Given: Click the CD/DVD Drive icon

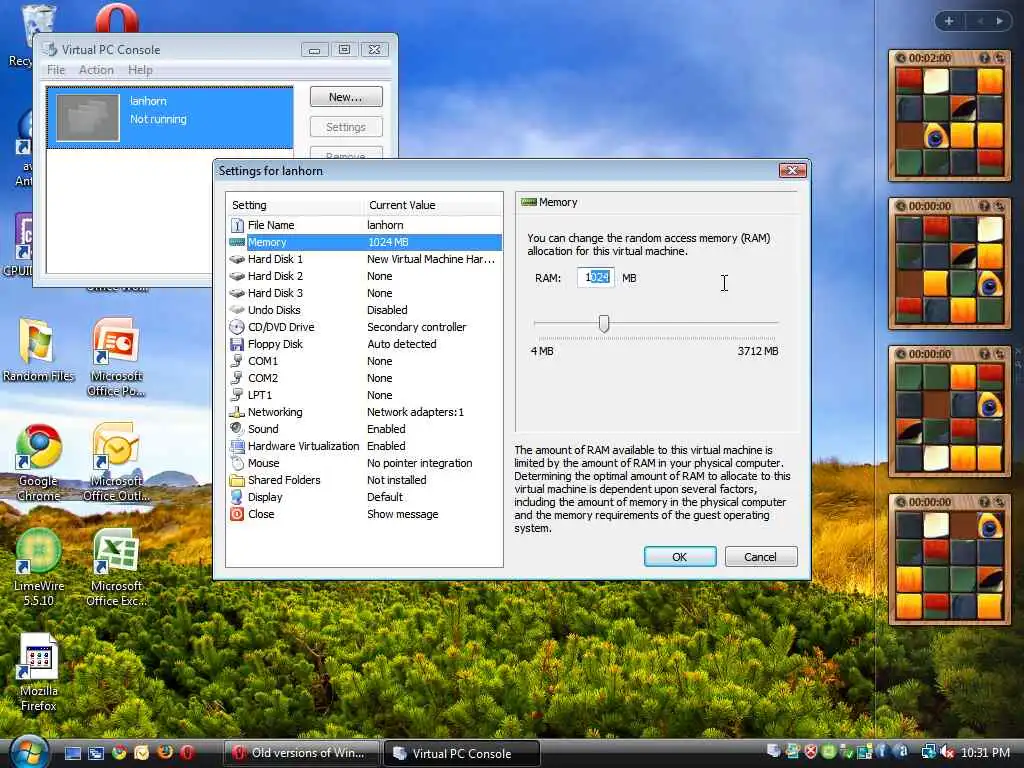Looking at the screenshot, I should [236, 327].
